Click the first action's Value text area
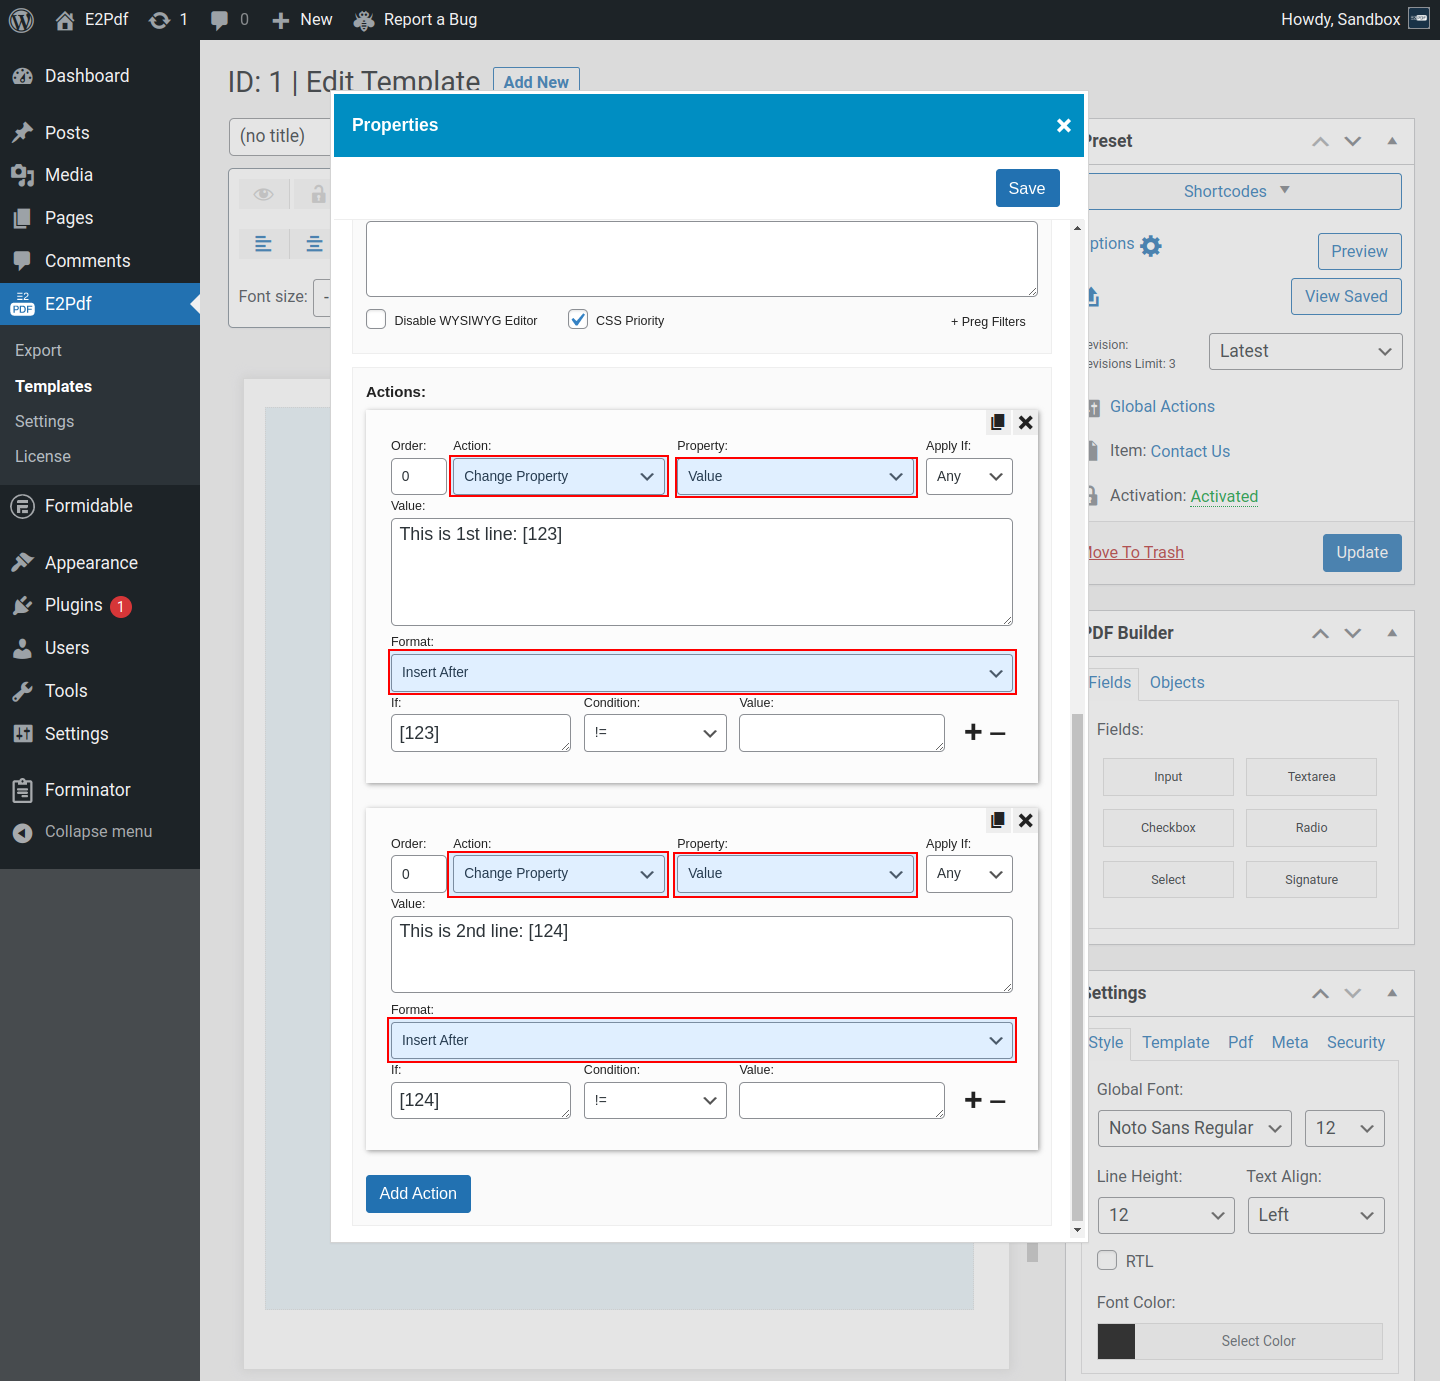1440x1382 pixels. pos(701,572)
